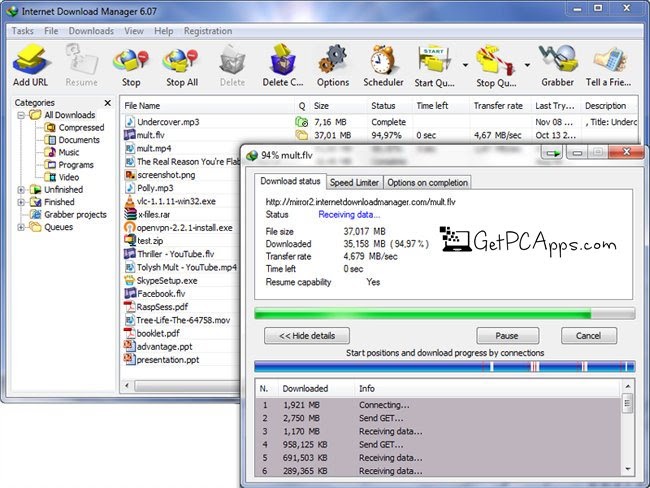Screen dimensions: 650x488
Task: Switch to the Download status tab
Action: tap(290, 181)
